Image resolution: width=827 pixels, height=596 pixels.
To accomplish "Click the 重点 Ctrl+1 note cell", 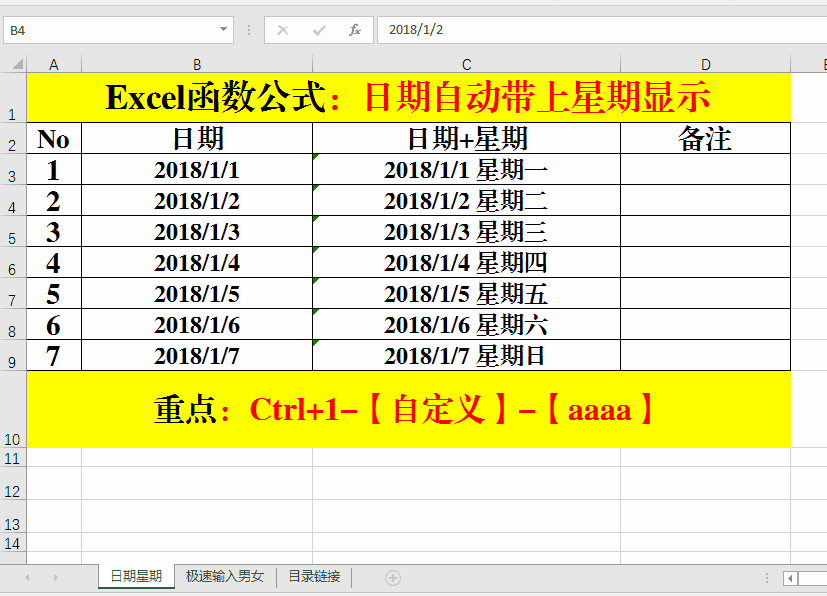I will pyautogui.click(x=409, y=409).
